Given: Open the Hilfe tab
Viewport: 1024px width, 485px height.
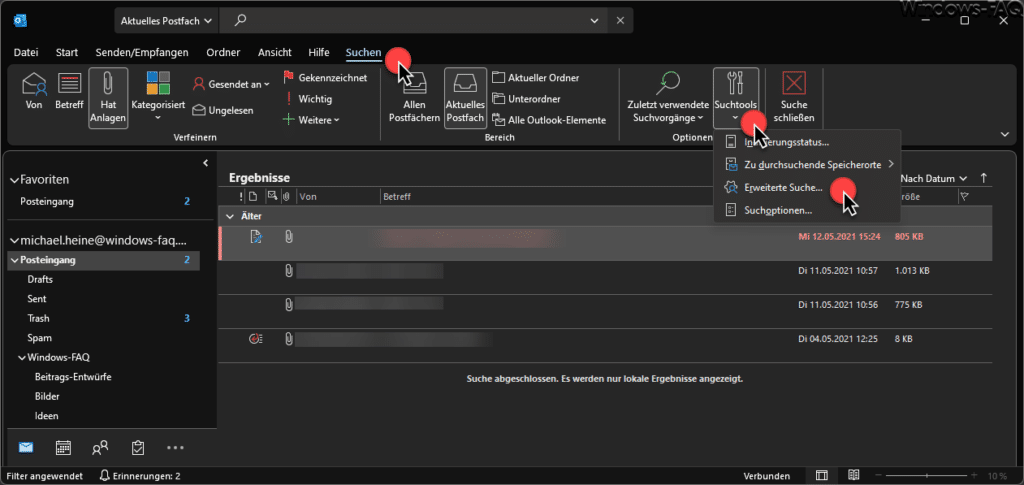Looking at the screenshot, I should [319, 52].
